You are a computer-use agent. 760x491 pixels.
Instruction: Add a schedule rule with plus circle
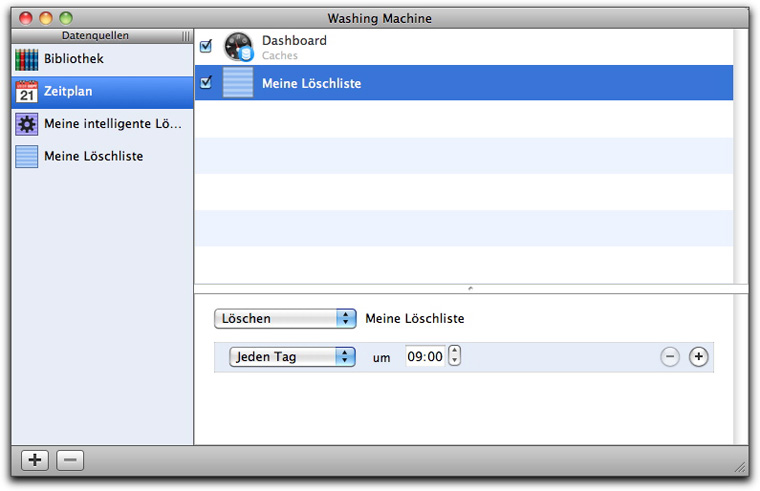point(698,357)
